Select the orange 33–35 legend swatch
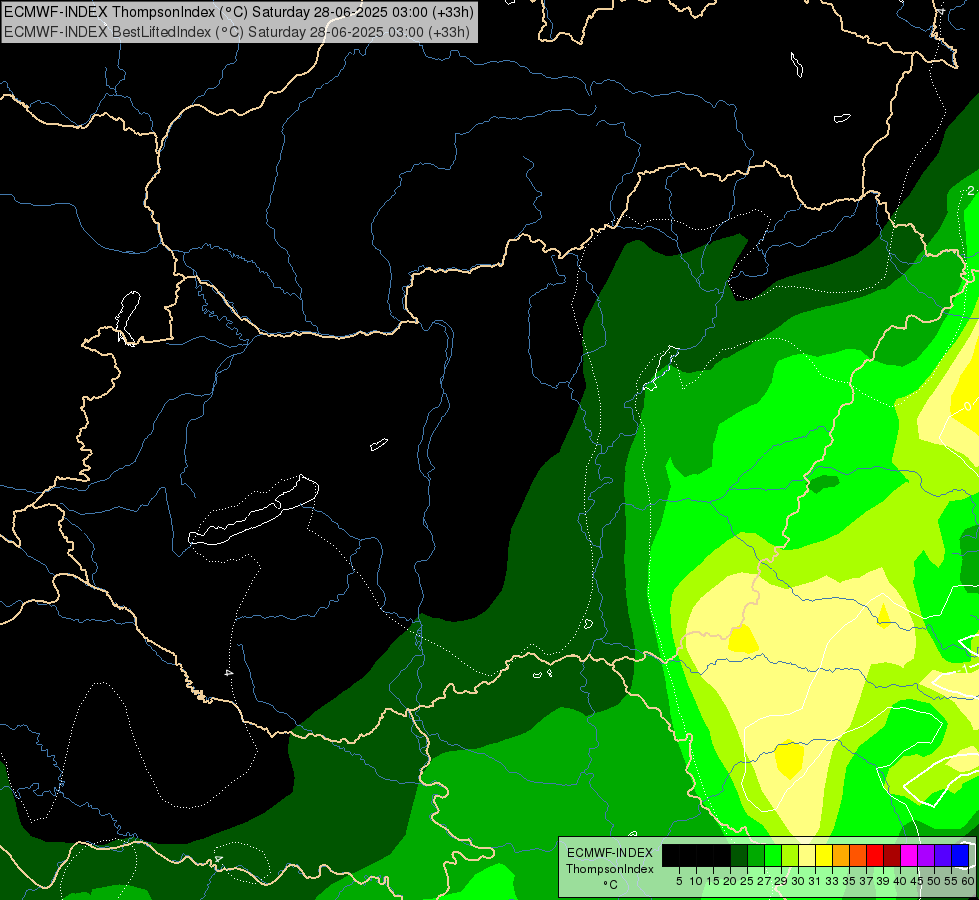Image resolution: width=979 pixels, height=900 pixels. [841, 856]
